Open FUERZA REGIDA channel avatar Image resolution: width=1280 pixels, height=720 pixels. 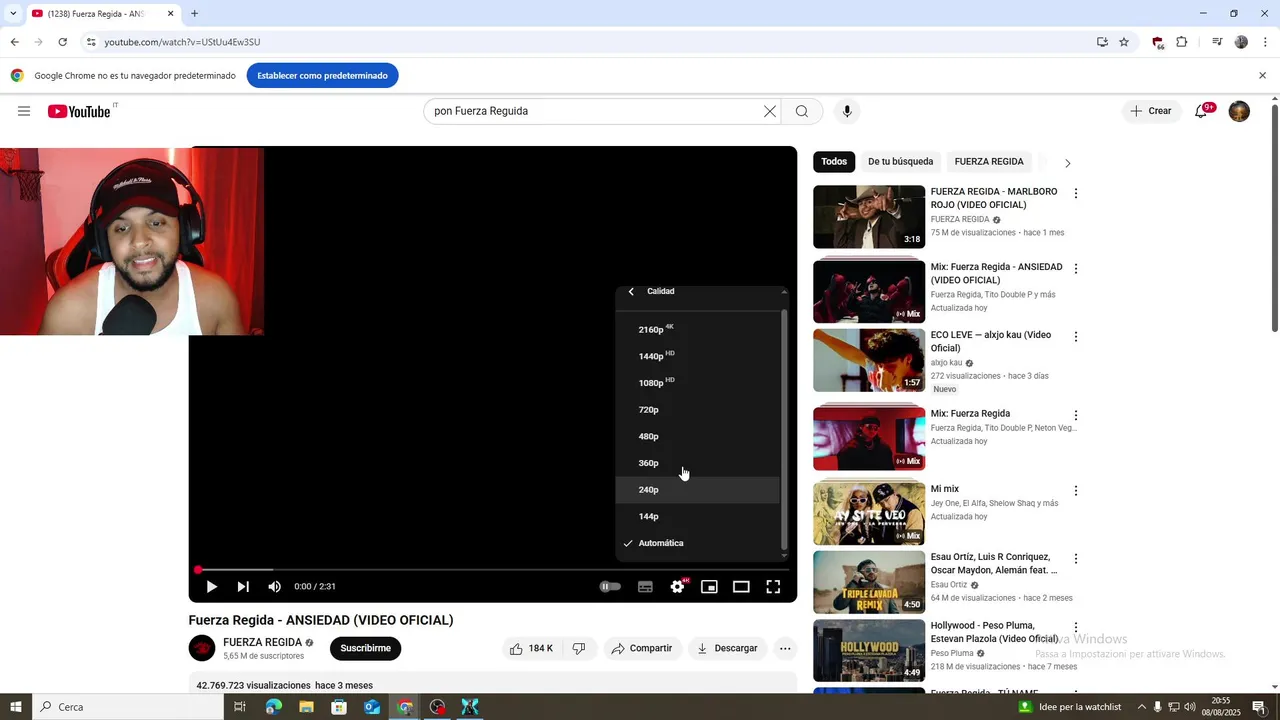click(202, 648)
